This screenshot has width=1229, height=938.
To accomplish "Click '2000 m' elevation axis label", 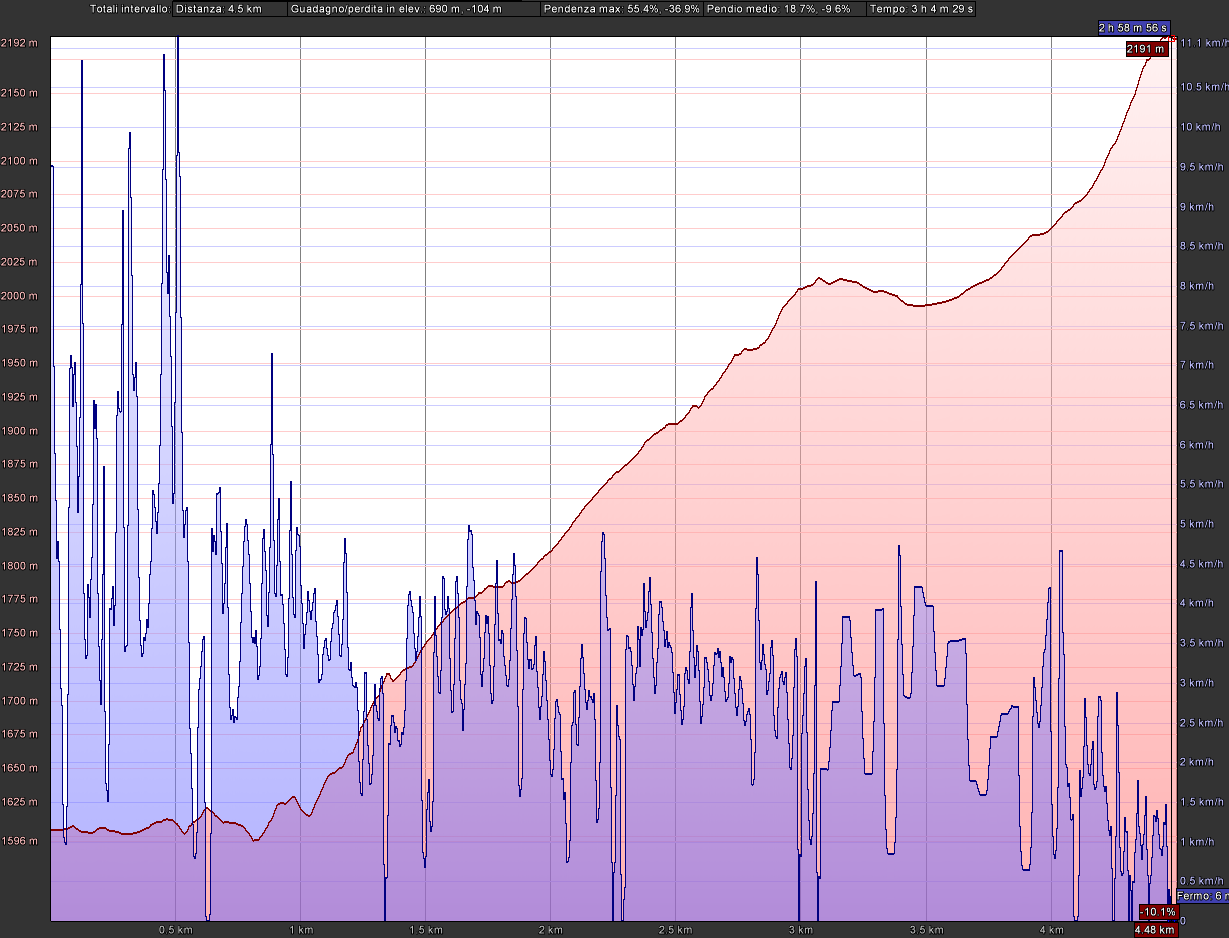I will [19, 296].
